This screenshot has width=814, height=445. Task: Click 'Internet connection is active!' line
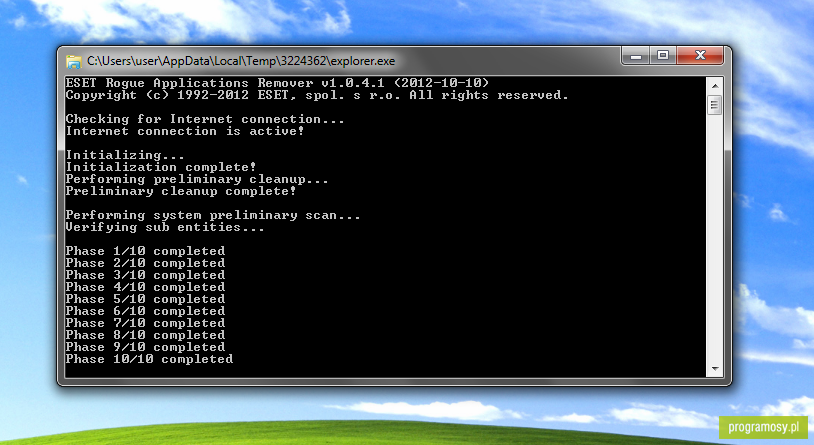point(185,131)
